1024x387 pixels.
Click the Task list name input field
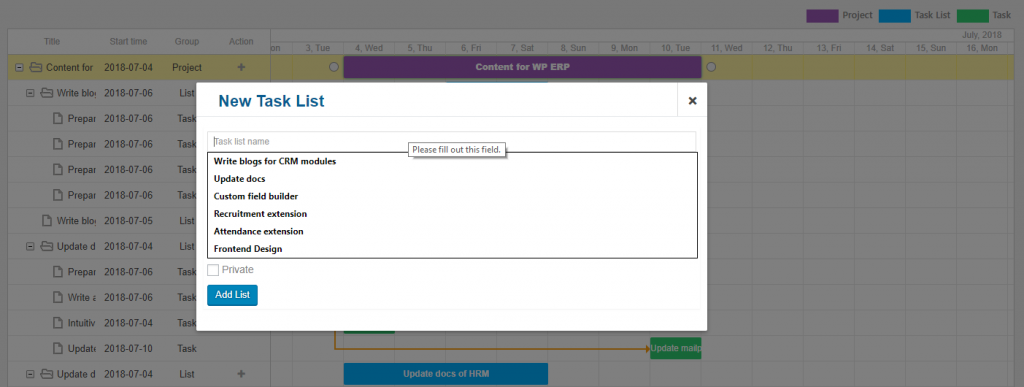click(x=451, y=142)
